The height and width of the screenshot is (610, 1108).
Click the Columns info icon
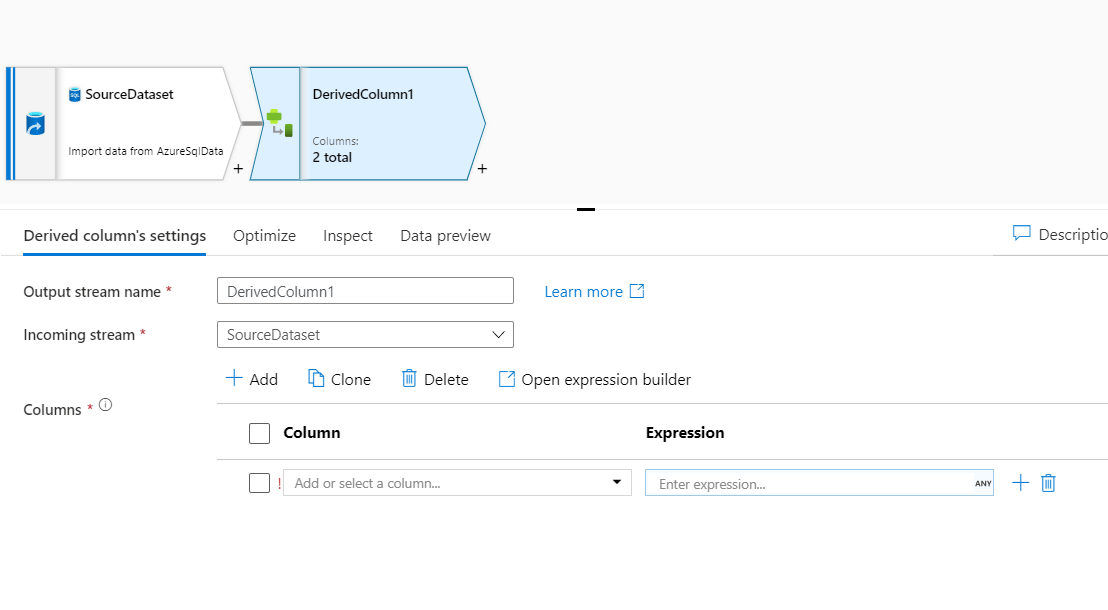tap(105, 406)
